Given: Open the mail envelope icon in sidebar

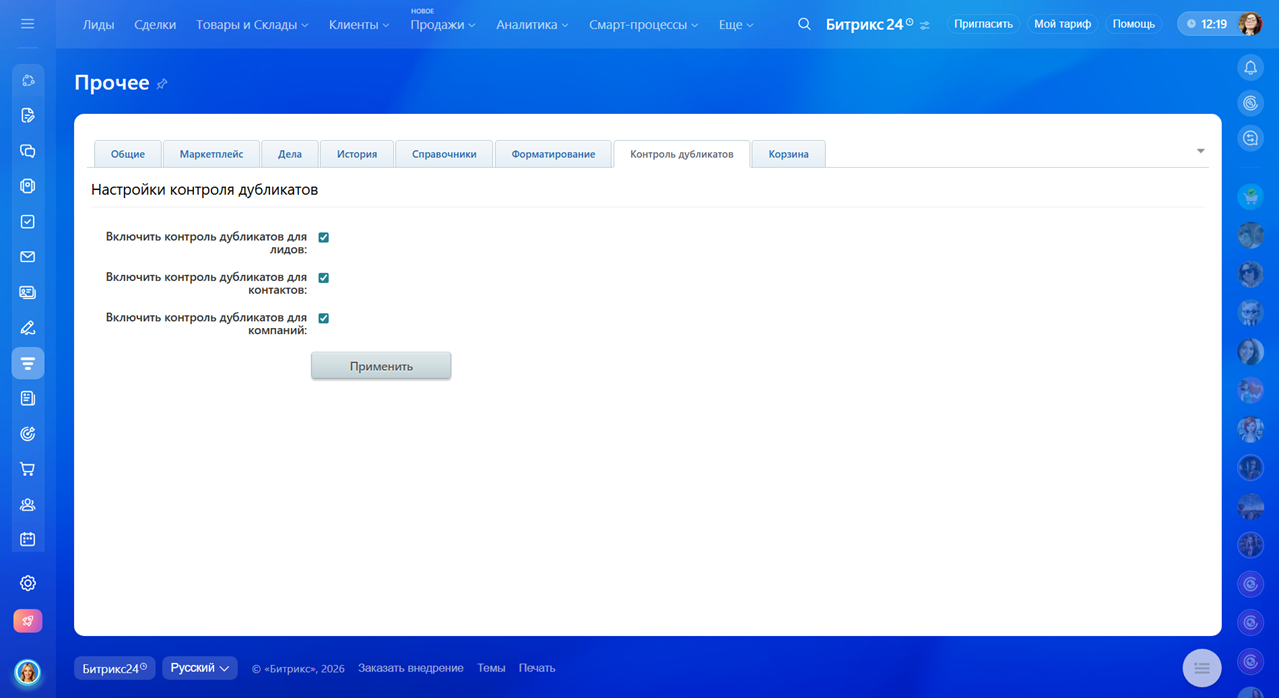Looking at the screenshot, I should [28, 257].
